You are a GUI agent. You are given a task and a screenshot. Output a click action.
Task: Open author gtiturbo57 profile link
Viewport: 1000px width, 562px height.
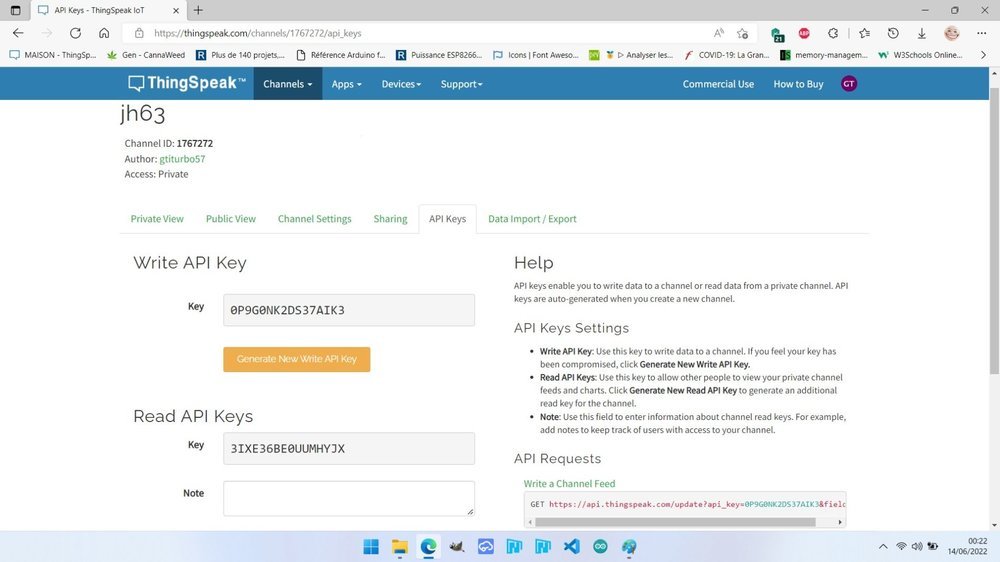[182, 159]
